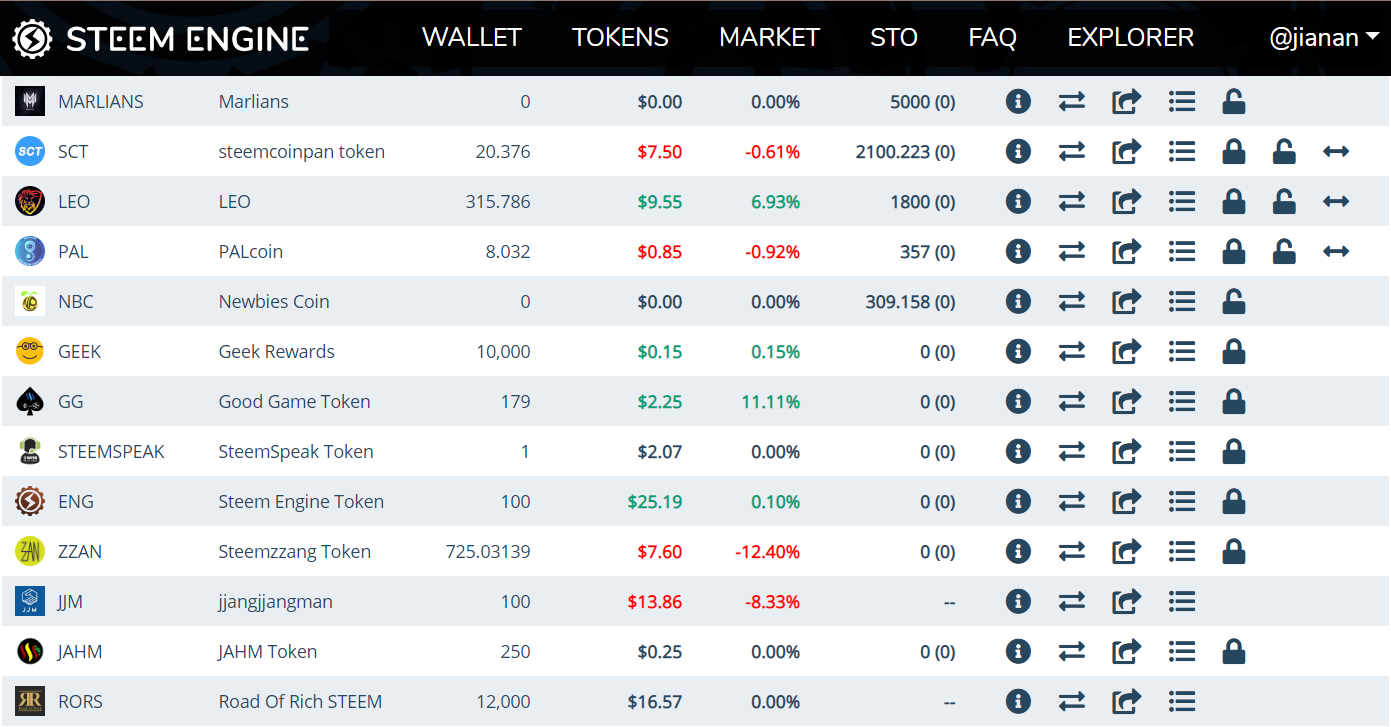
Task: Click the send arrow icon in GG row
Action: (1126, 402)
